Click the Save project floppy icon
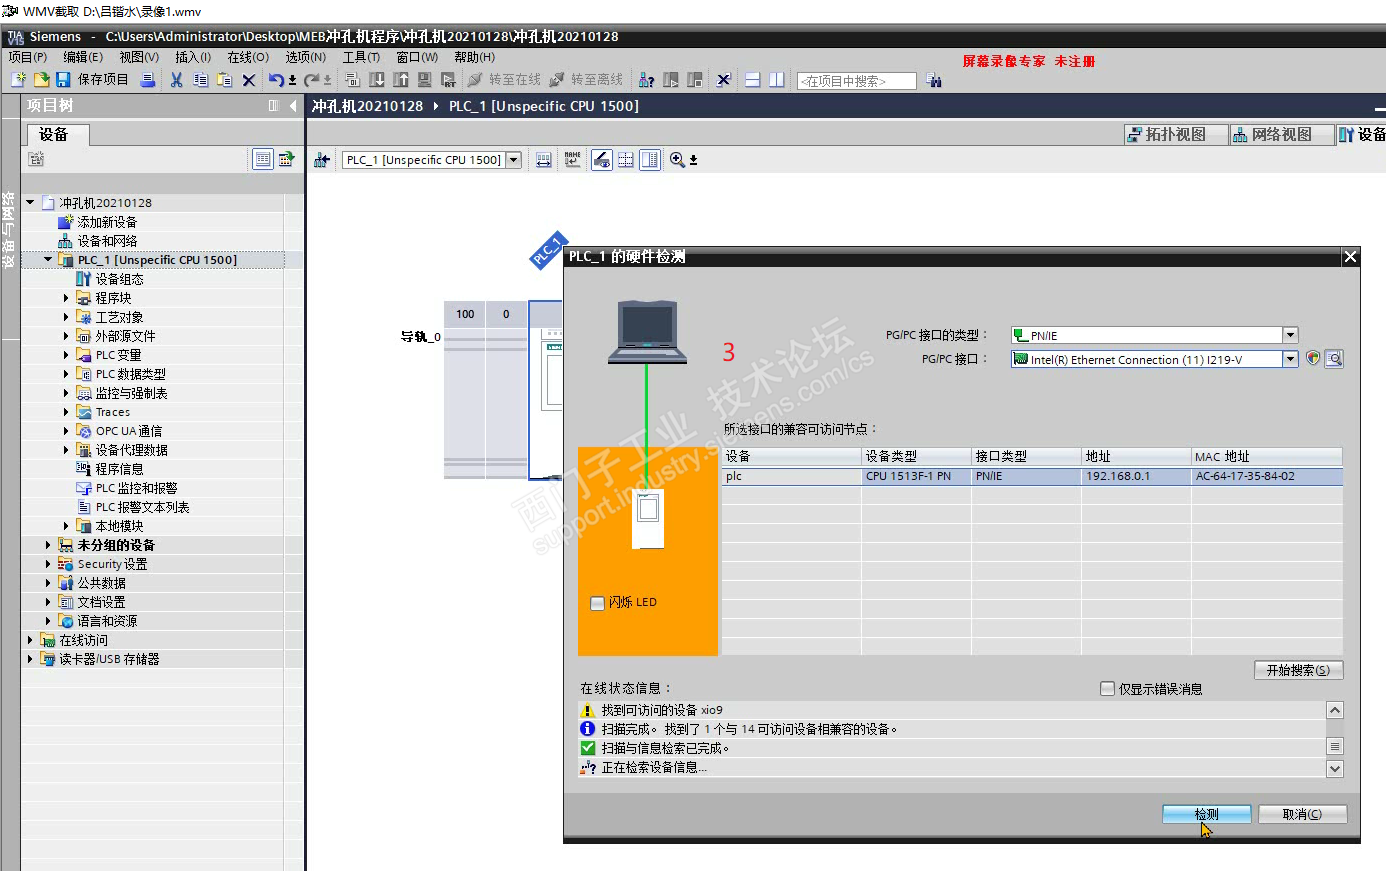Image resolution: width=1386 pixels, height=871 pixels. [x=63, y=80]
